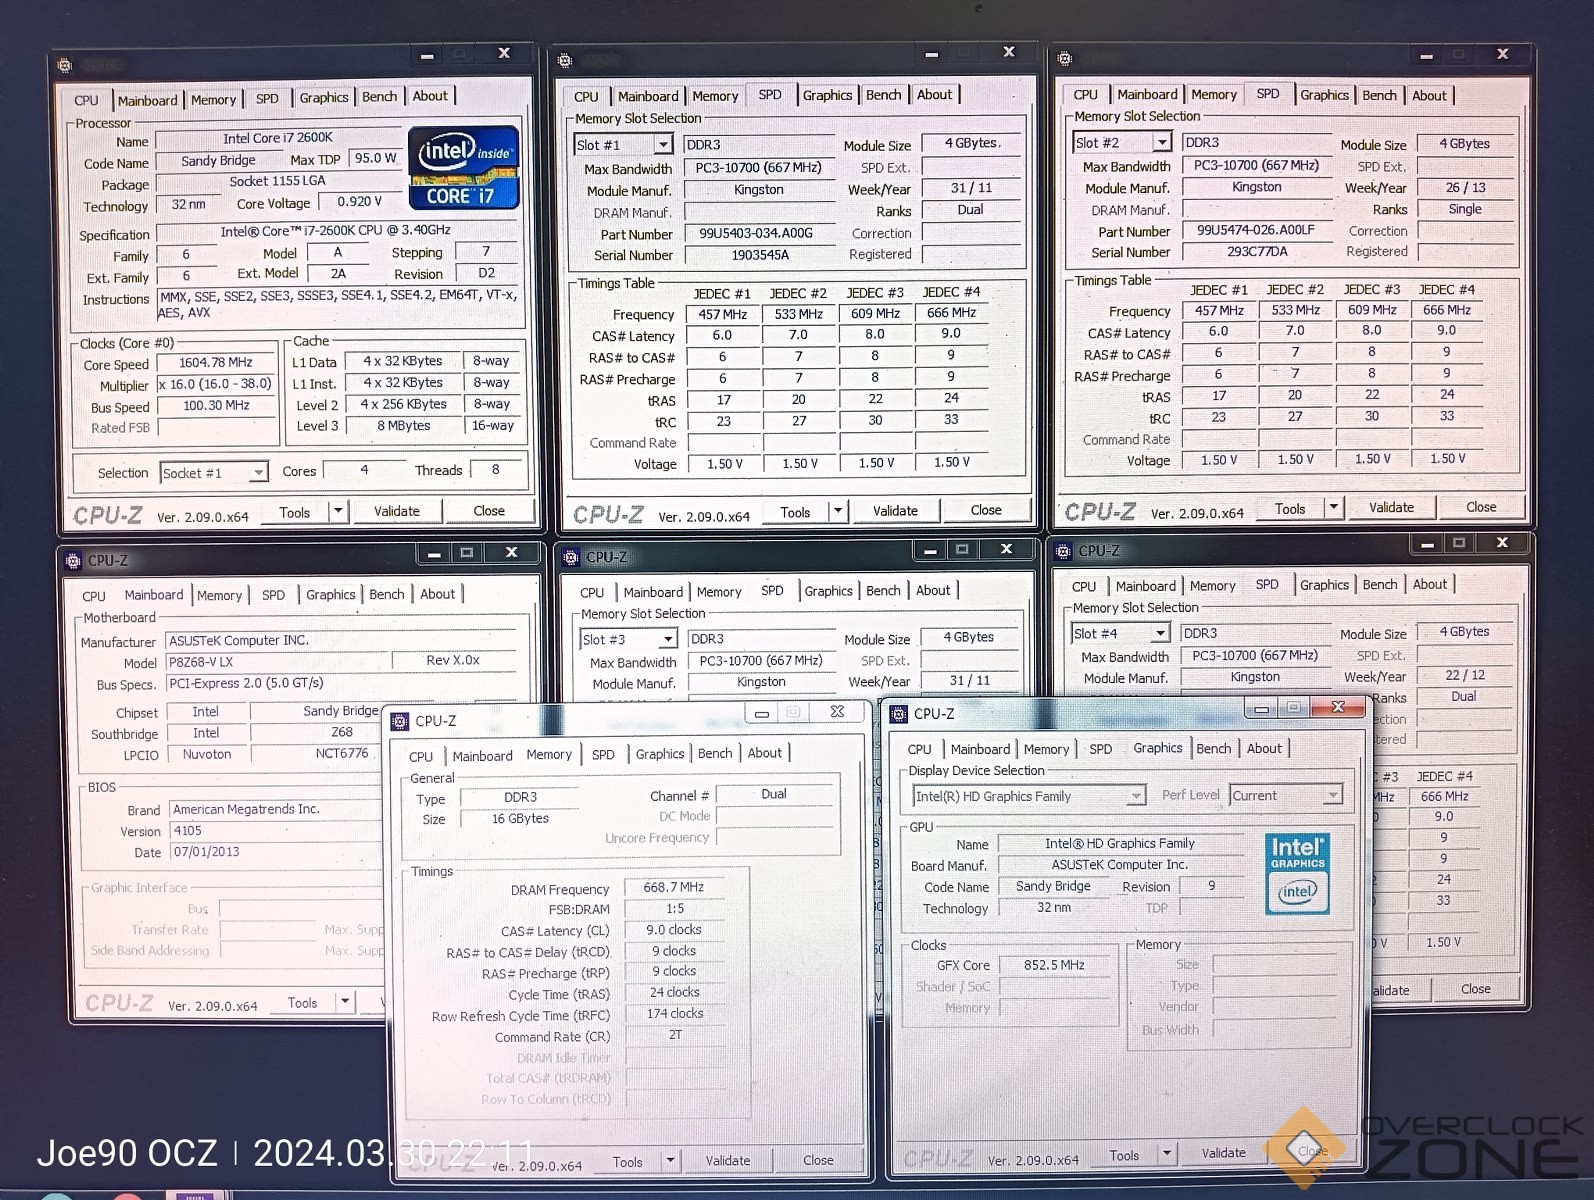Expand Tools arrow in CPU processor window
This screenshot has width=1594, height=1200.
[x=338, y=511]
